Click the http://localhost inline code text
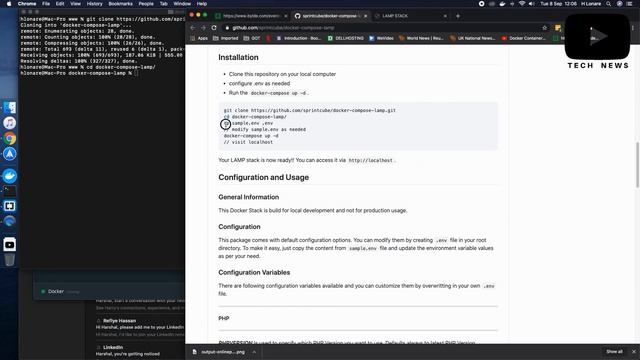 pos(371,160)
